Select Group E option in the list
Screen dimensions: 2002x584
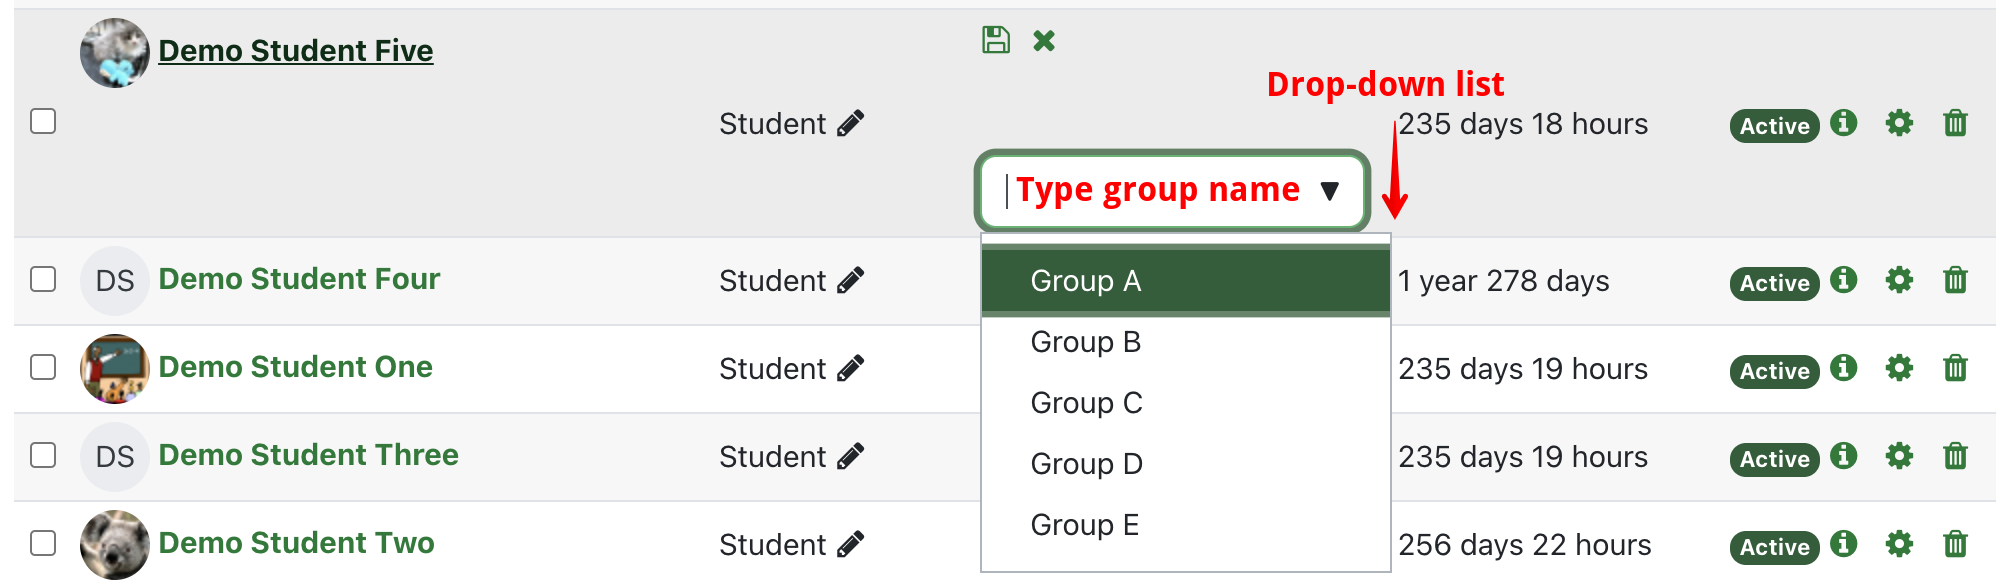tap(1084, 525)
